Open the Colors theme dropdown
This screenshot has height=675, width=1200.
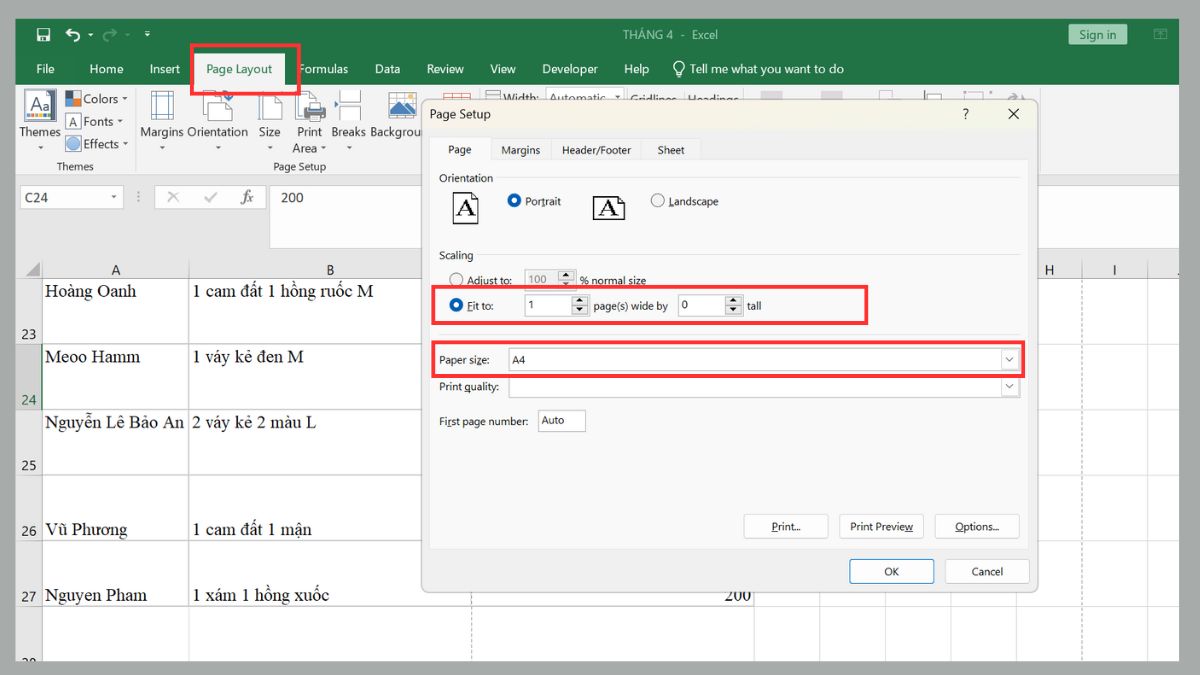coord(97,99)
